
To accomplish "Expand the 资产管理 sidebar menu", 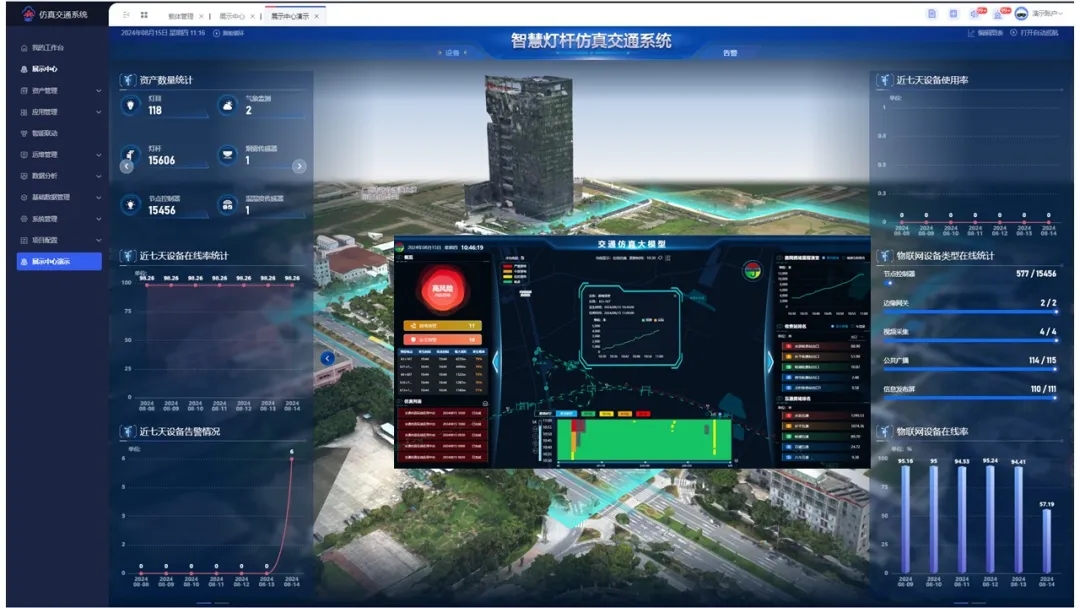I will point(60,91).
